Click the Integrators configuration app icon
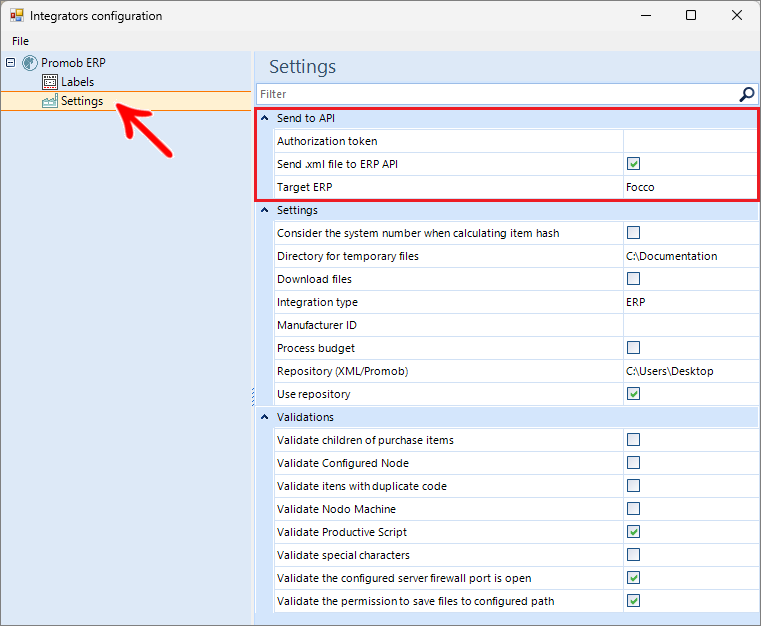 pos(17,16)
